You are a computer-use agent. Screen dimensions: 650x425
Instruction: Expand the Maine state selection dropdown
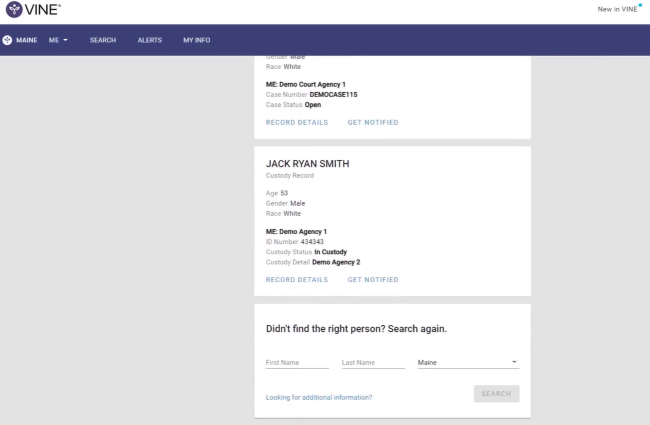468,362
